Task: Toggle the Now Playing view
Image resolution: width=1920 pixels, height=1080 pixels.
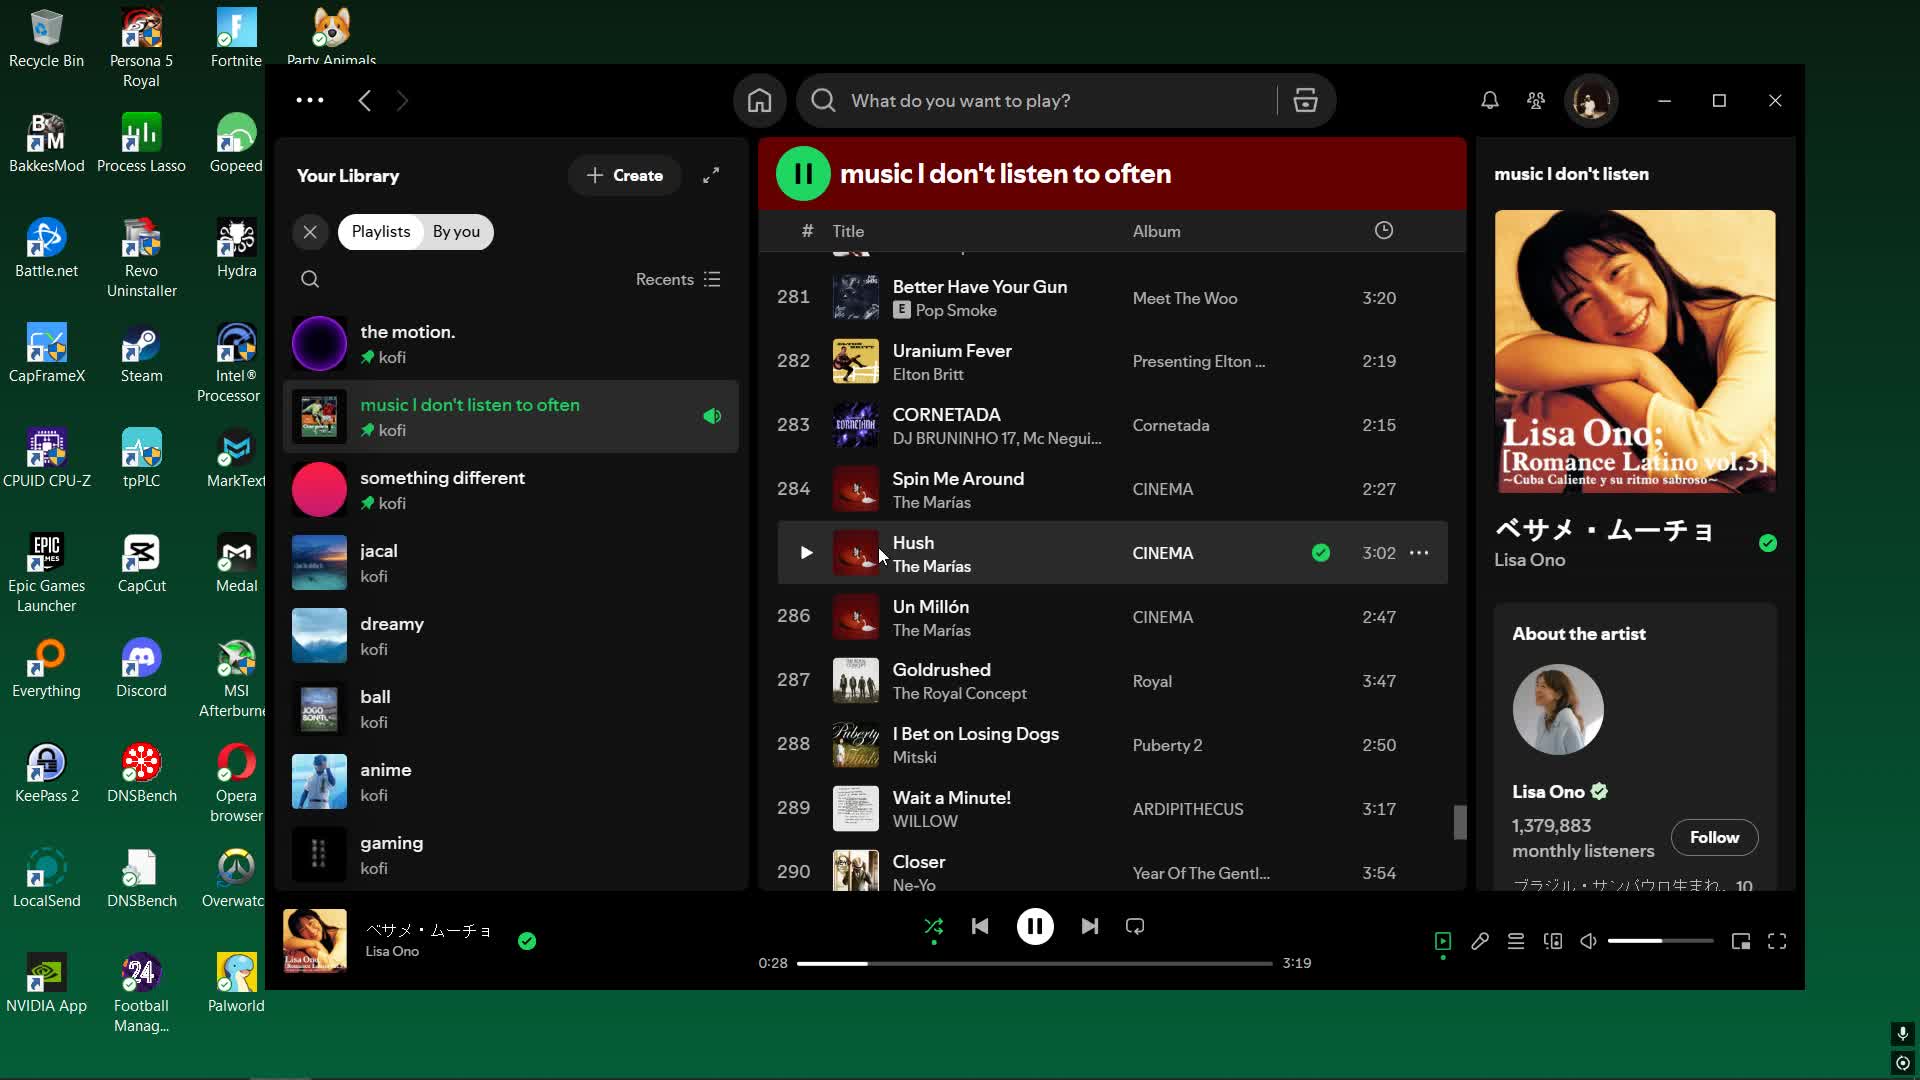Action: point(1443,942)
